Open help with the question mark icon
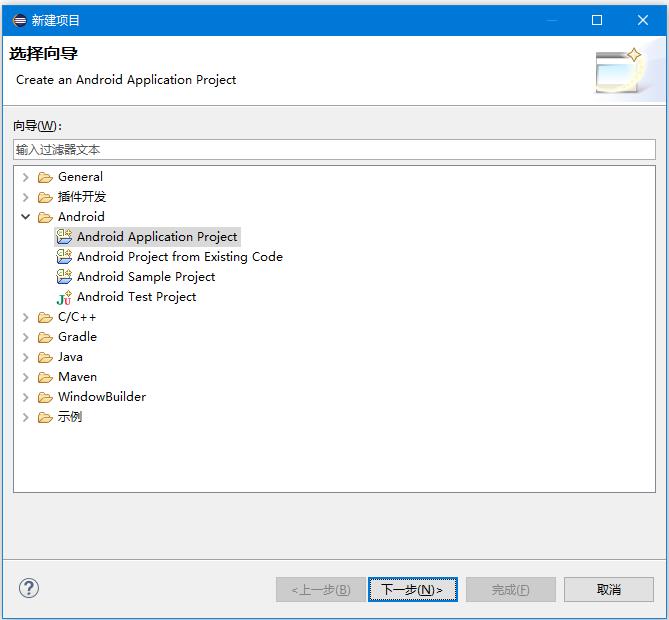The image size is (669, 620). coord(29,588)
